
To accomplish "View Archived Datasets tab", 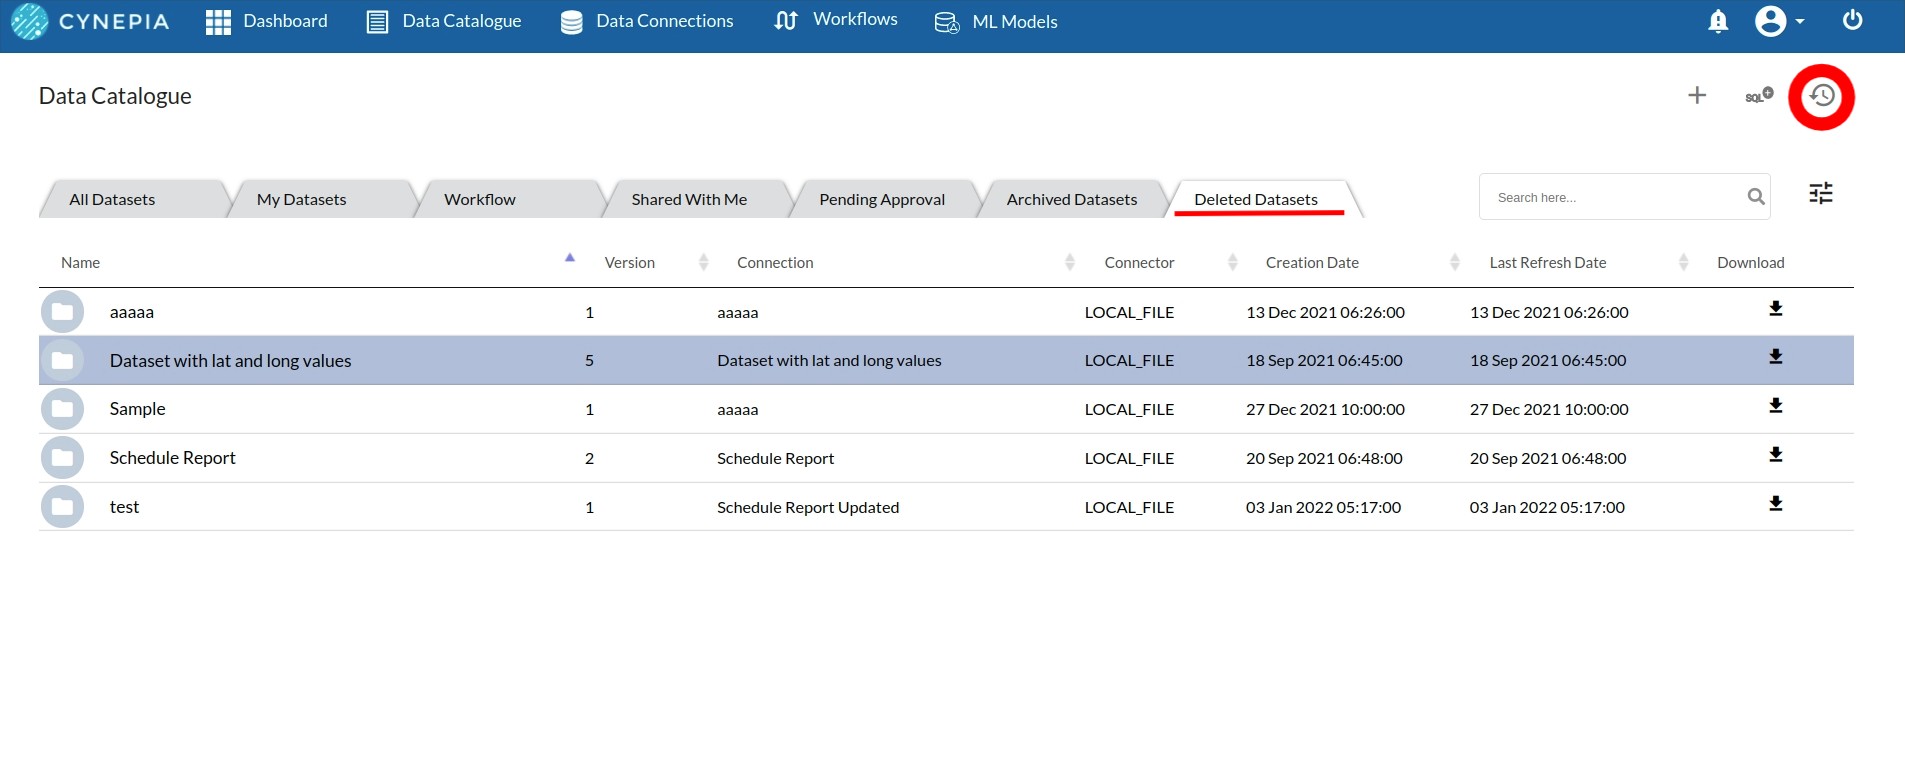I will click(x=1072, y=199).
